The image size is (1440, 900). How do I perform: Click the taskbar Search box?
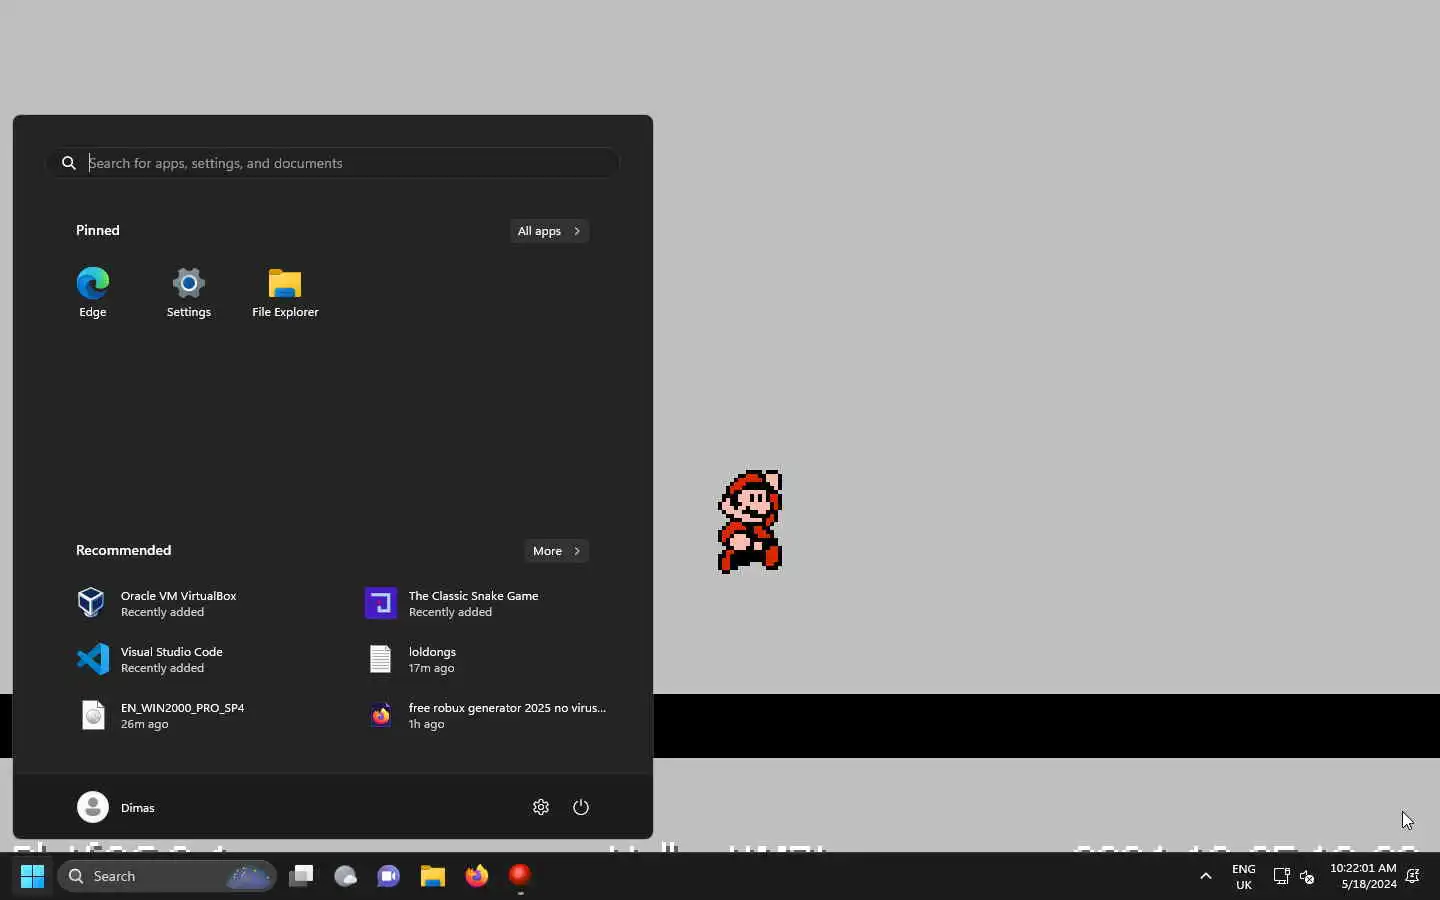tap(167, 876)
